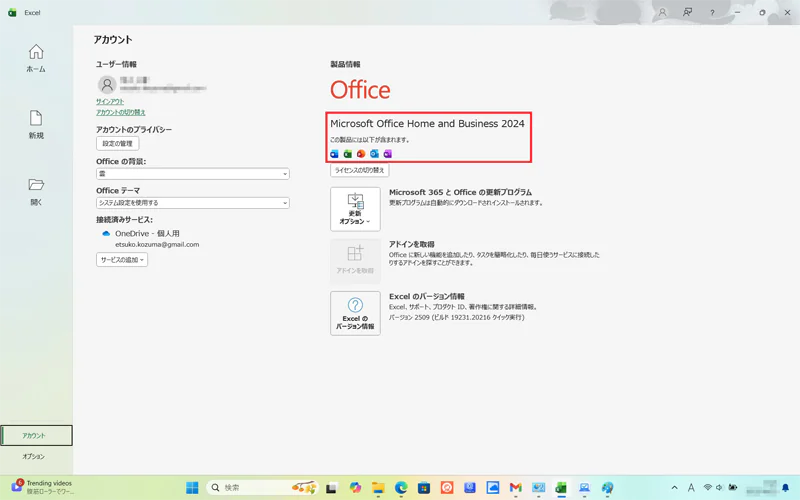Click the Excel icon under the product name
The image size is (800, 500).
tap(347, 154)
